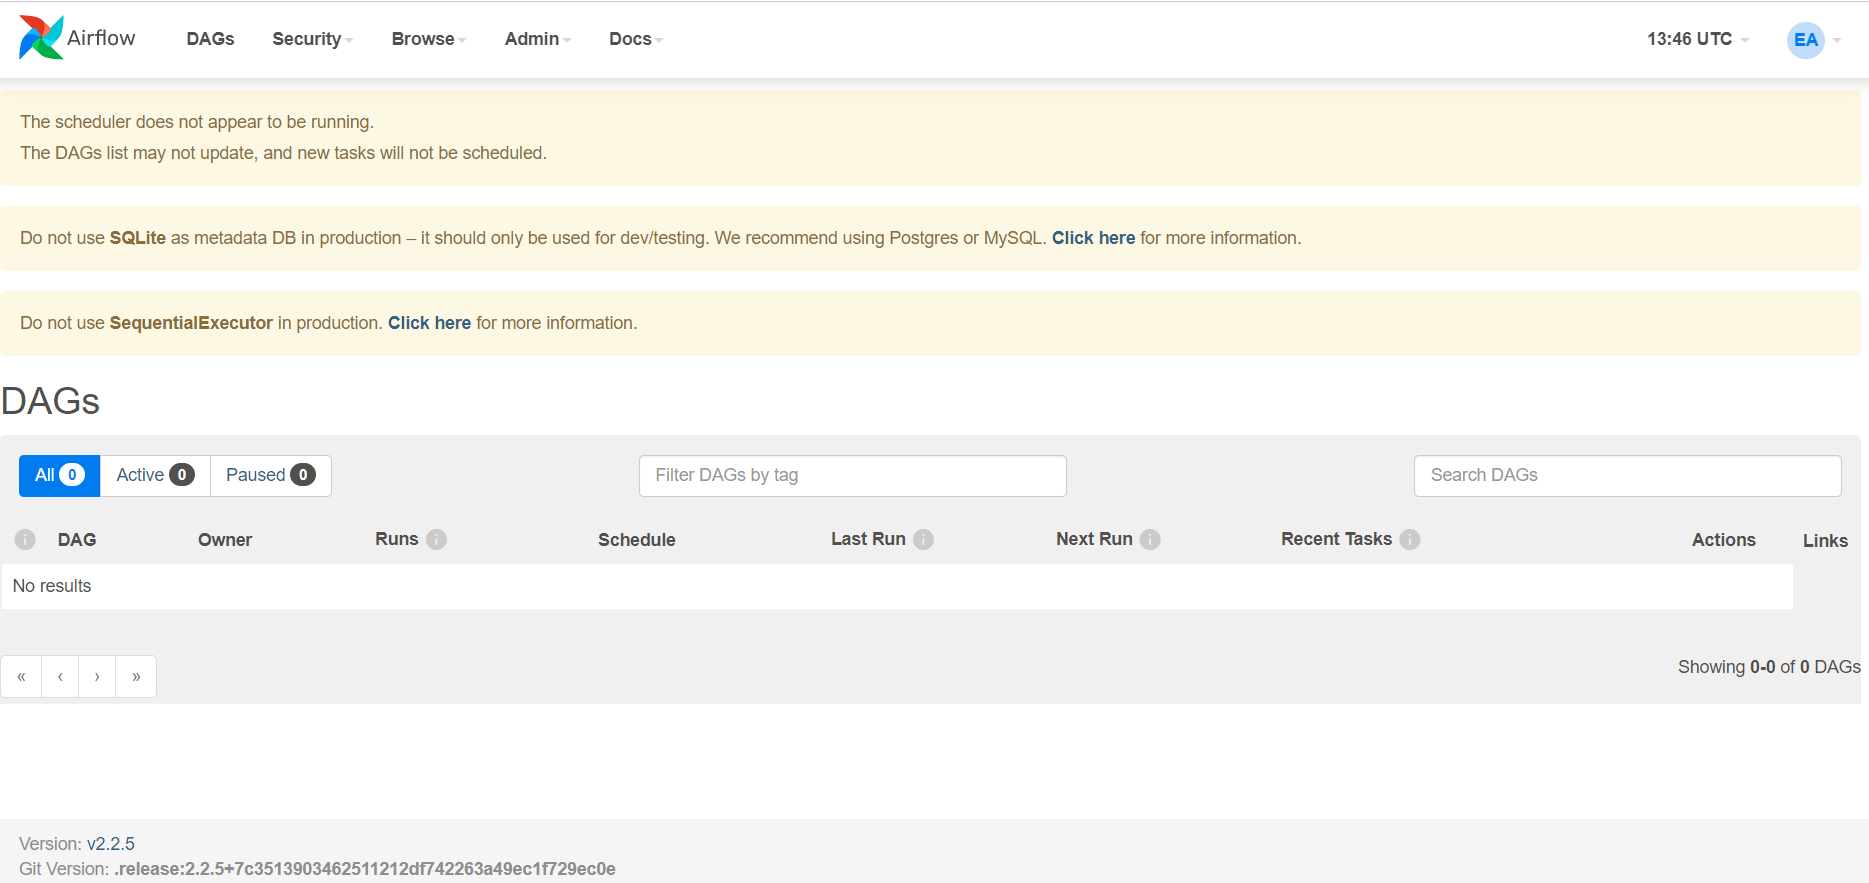This screenshot has height=883, width=1869.
Task: Expand the 13:46 UTC timezone dropdown
Action: (x=1697, y=39)
